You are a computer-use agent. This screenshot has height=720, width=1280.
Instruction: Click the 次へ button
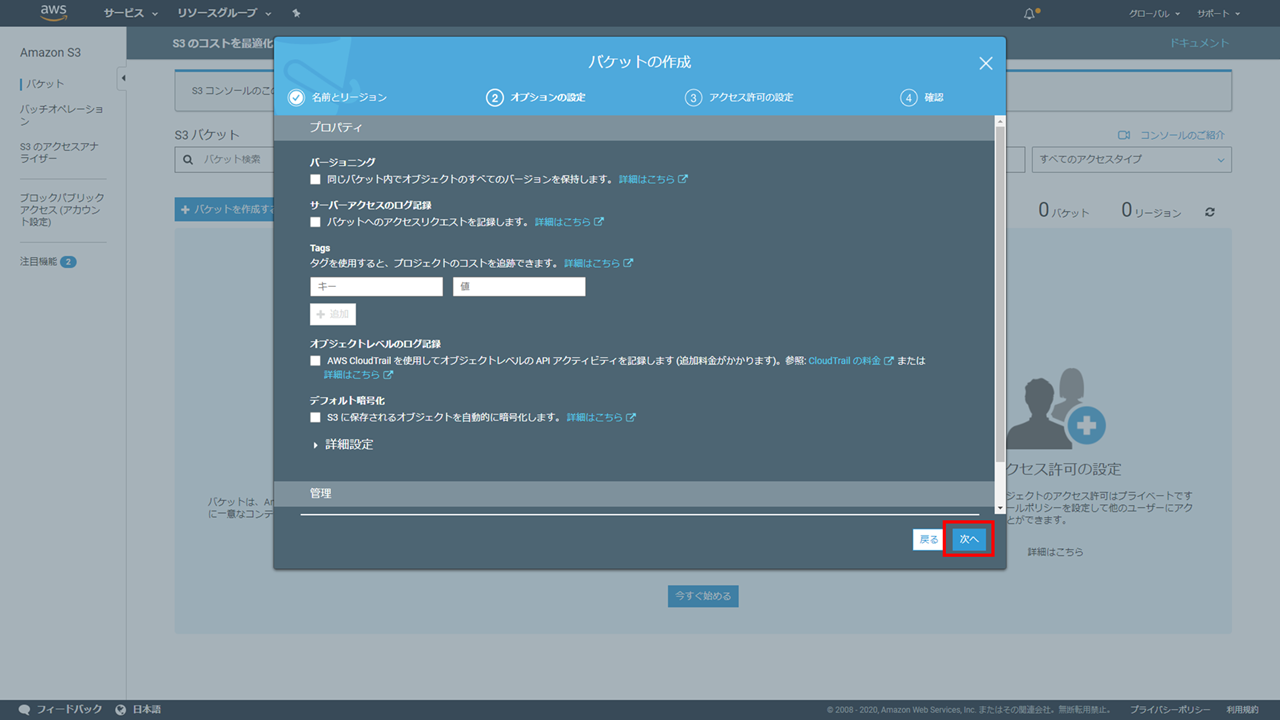click(968, 539)
